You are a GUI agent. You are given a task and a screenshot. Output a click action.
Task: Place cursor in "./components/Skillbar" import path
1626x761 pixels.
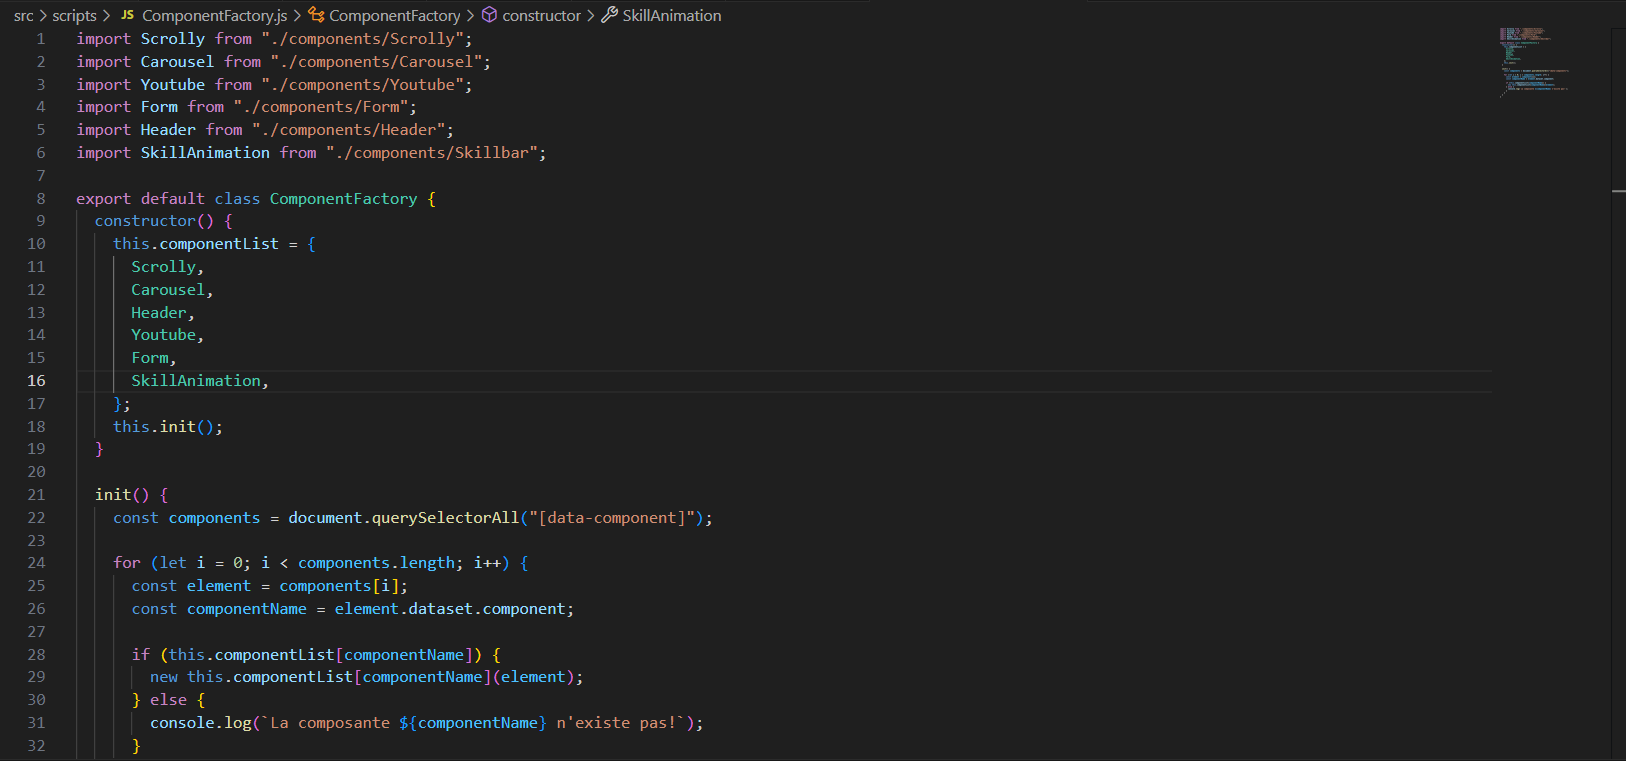point(431,153)
